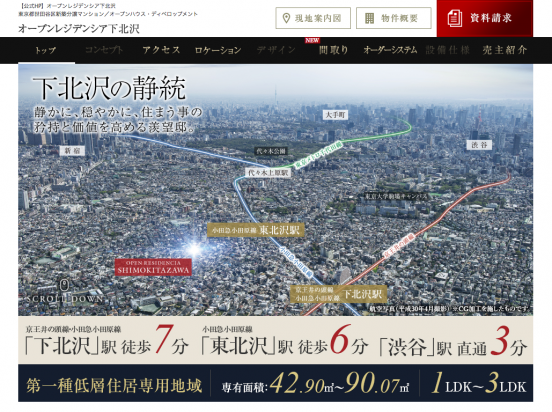Click the 代々木公園 label on aerial photo
This screenshot has height=412, width=552.
[271, 151]
